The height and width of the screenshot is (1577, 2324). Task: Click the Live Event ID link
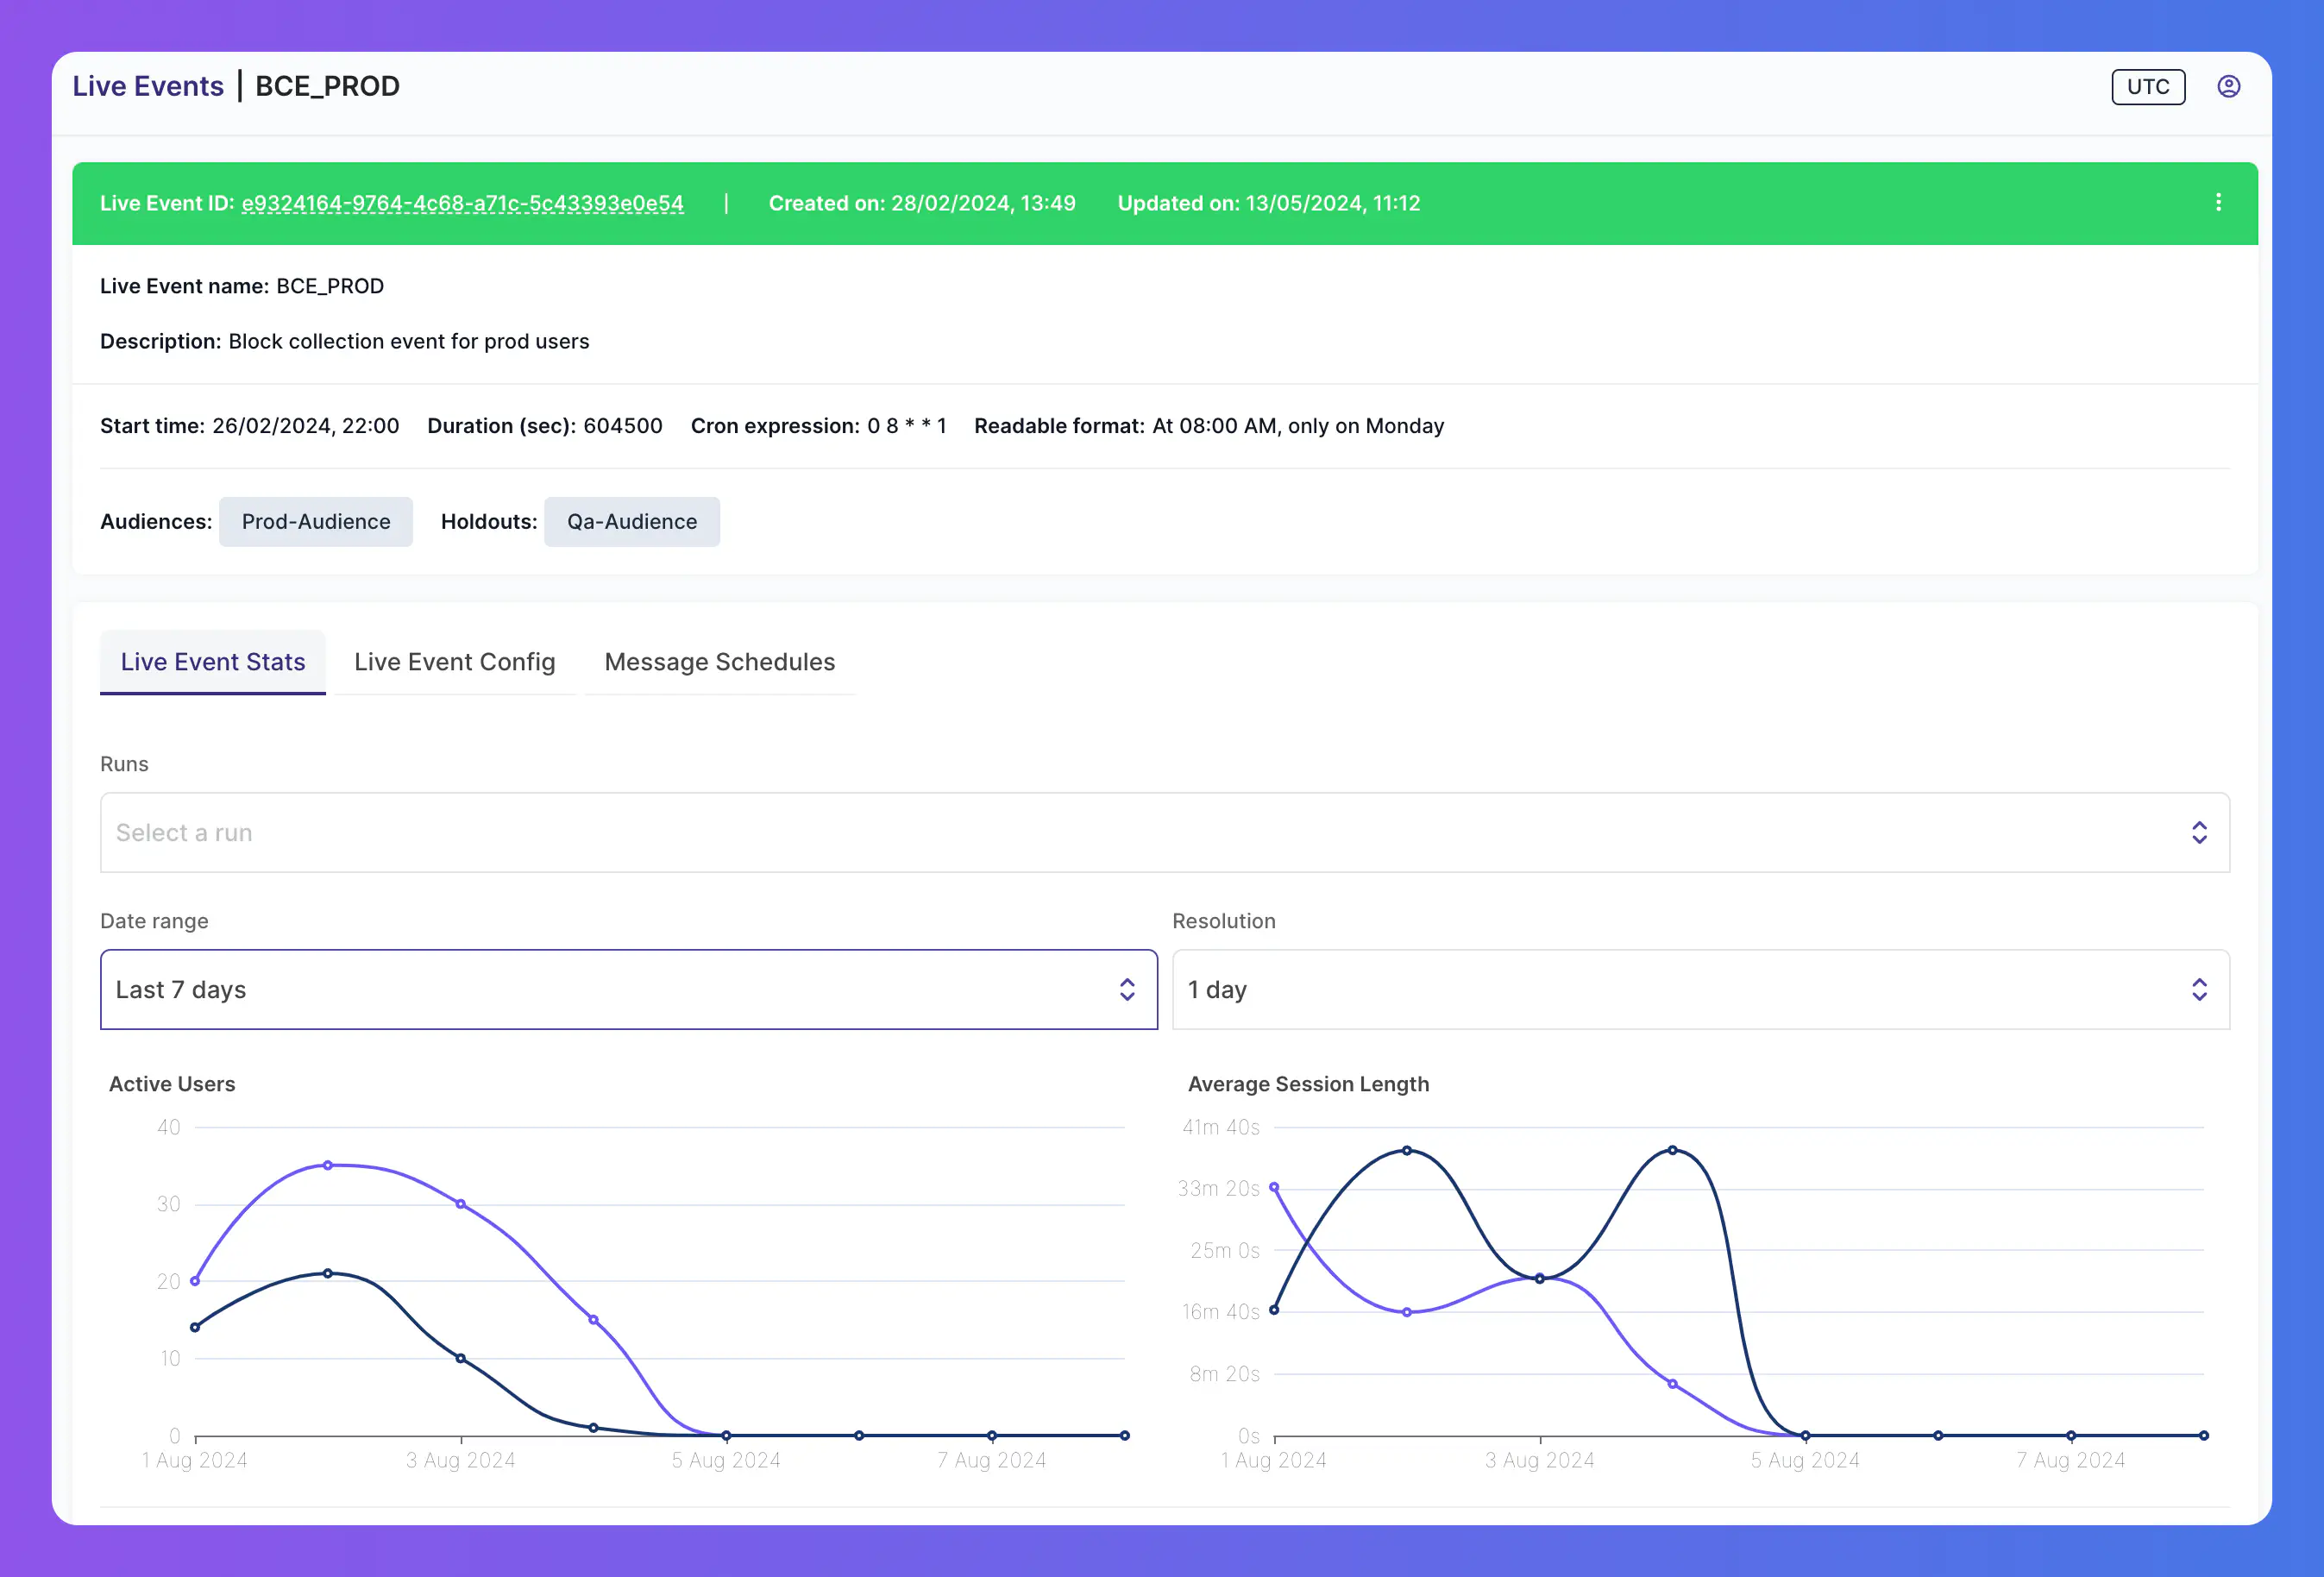coord(462,203)
